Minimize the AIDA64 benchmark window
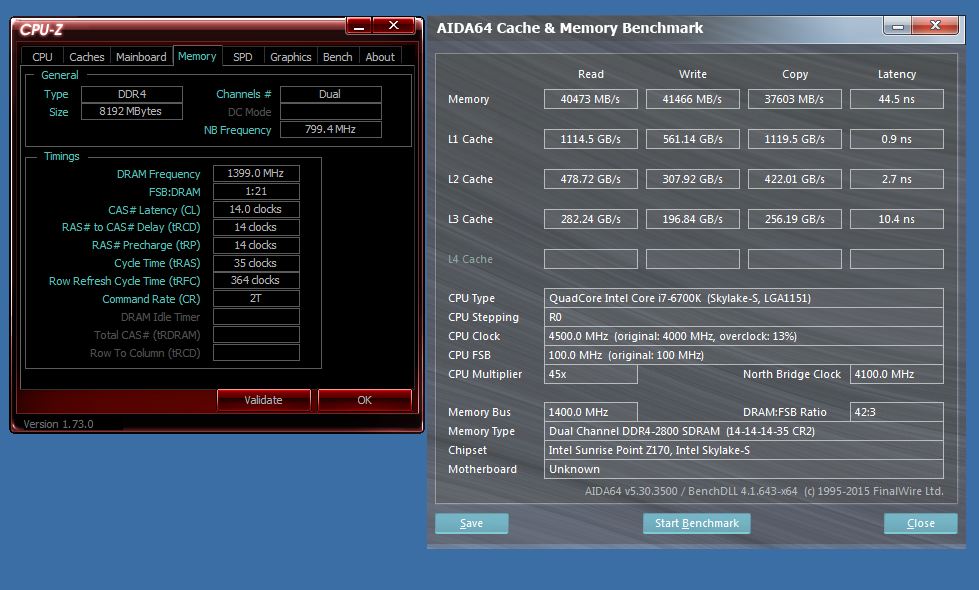 point(898,26)
